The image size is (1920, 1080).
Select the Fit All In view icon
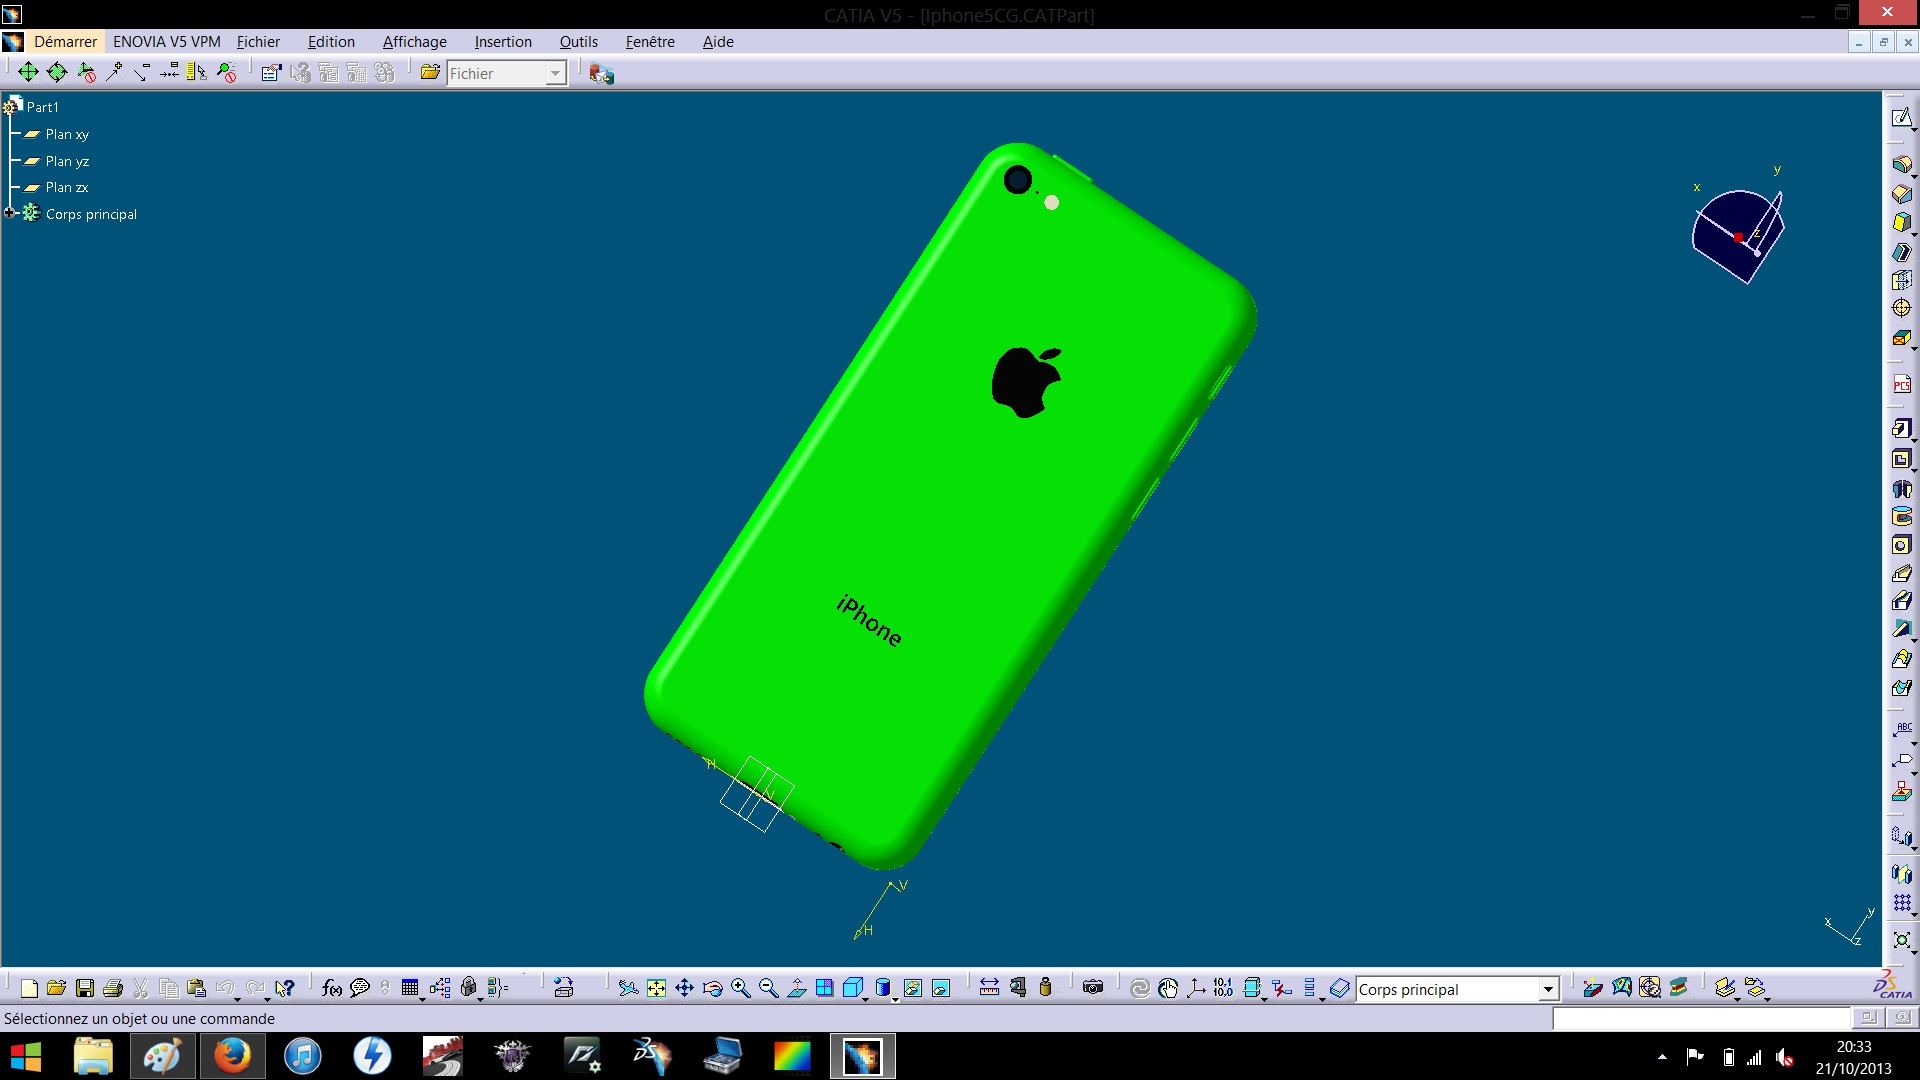[x=656, y=989]
